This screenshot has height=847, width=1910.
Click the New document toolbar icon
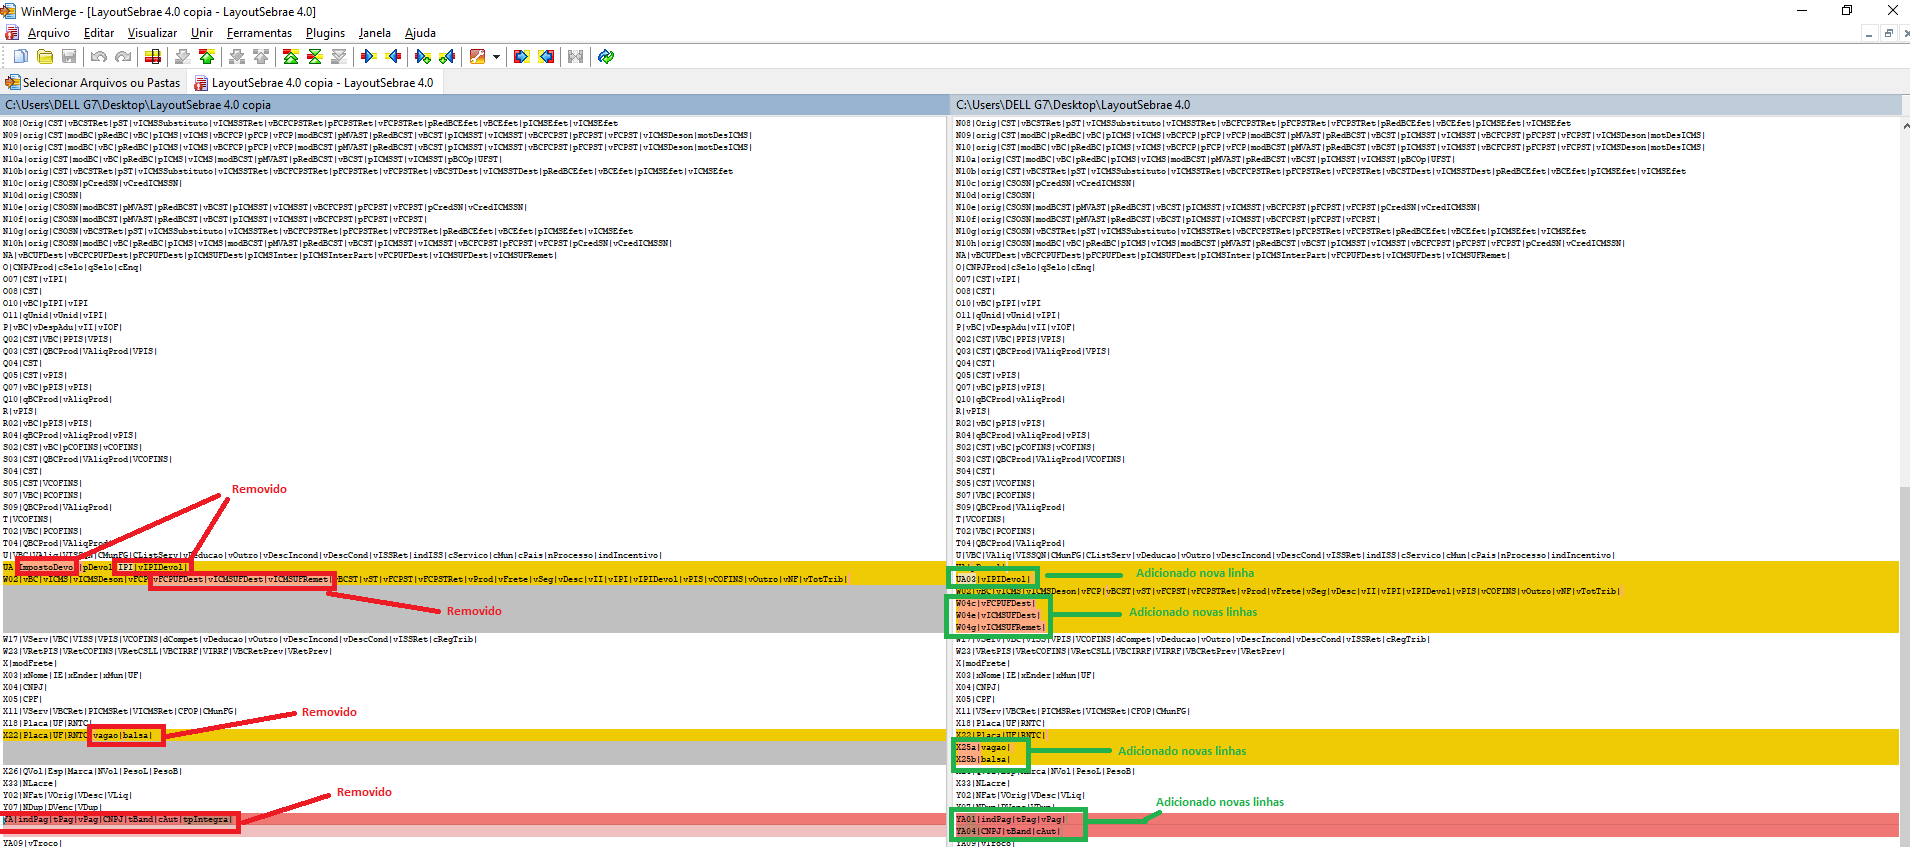pos(20,57)
